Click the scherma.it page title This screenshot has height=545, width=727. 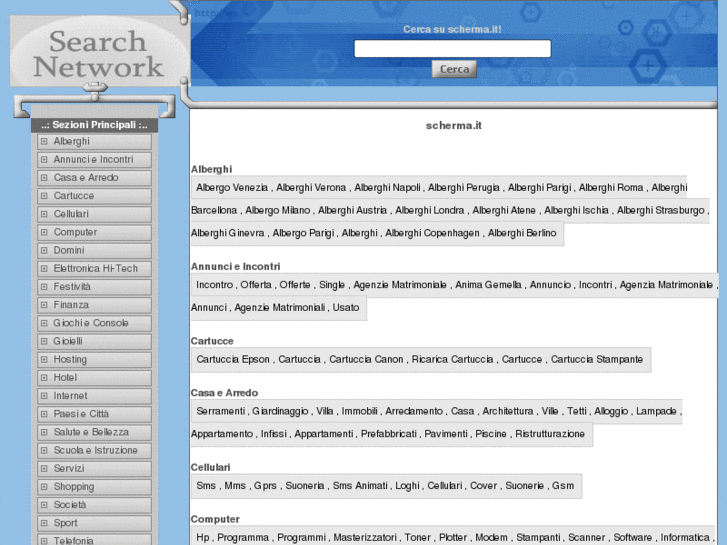(x=453, y=126)
